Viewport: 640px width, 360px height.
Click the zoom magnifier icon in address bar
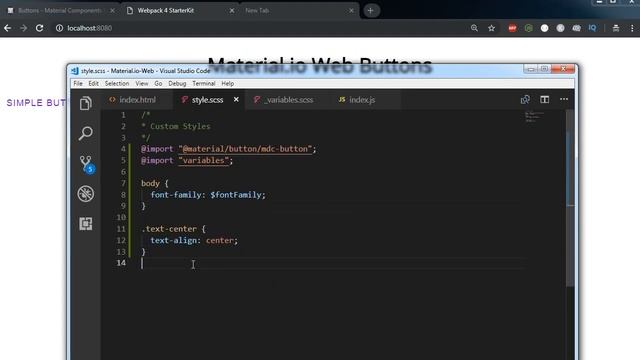coord(474,28)
